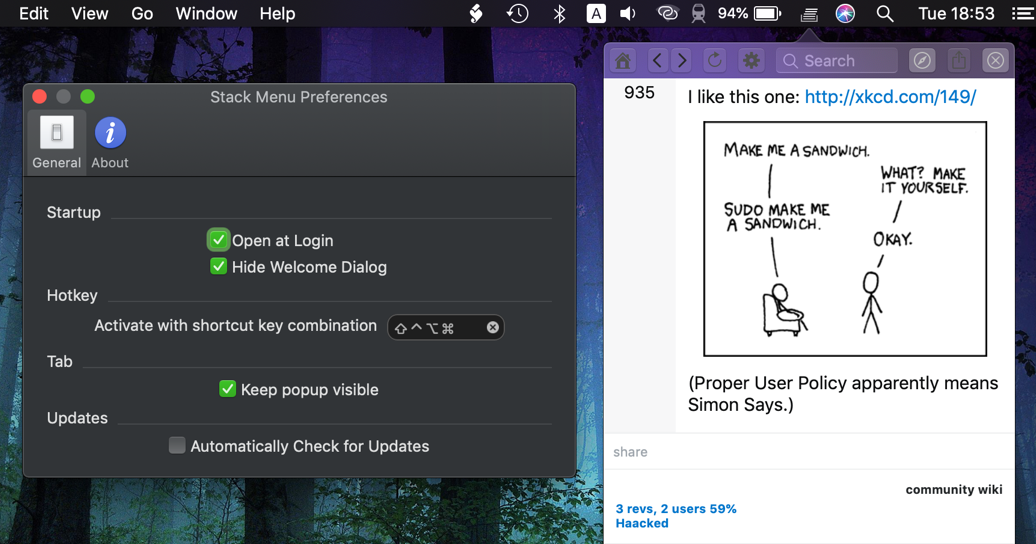The image size is (1036, 544).
Task: Open the 3 revs, 2 users 59% link
Action: (x=676, y=509)
